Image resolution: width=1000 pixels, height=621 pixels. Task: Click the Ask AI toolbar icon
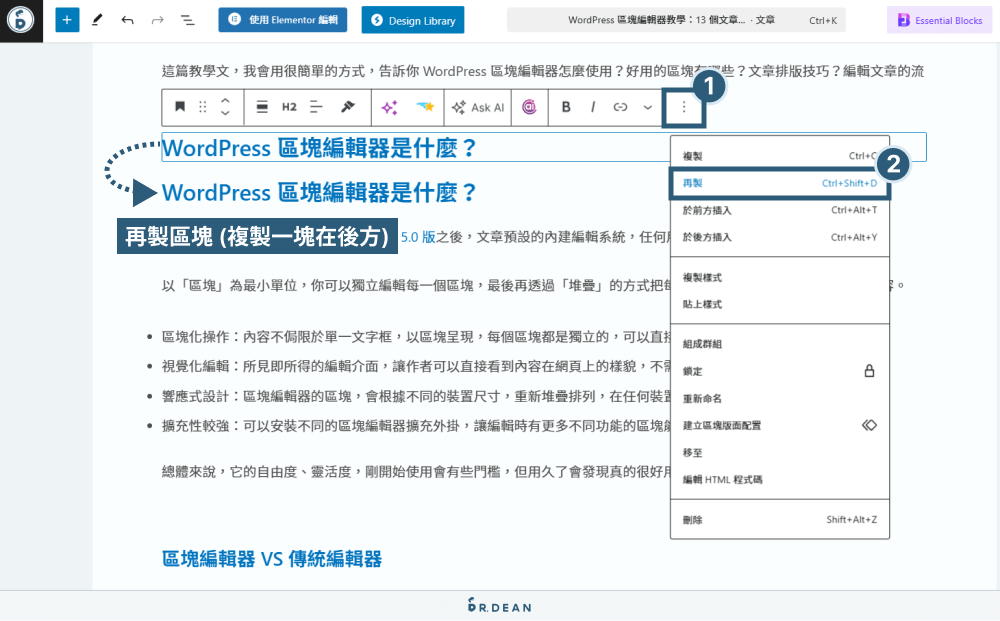pyautogui.click(x=477, y=107)
